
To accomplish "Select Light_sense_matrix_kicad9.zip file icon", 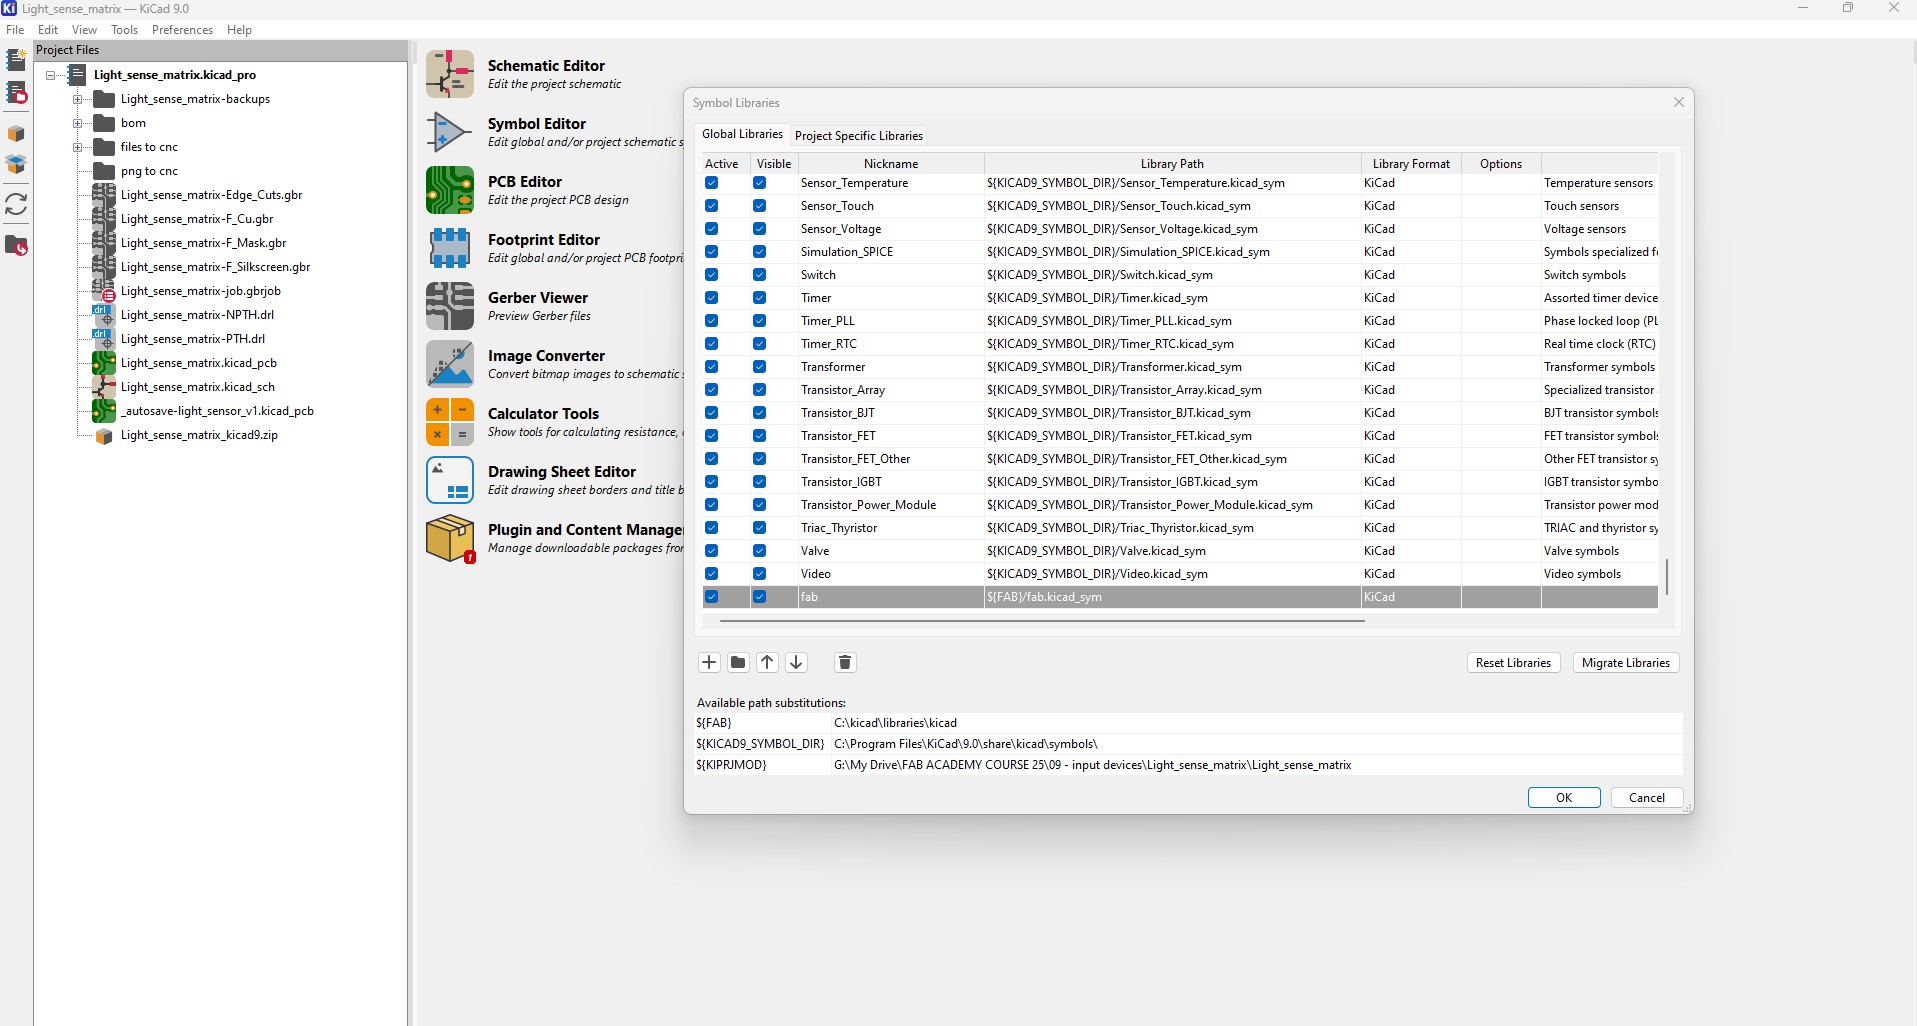I will (x=104, y=436).
